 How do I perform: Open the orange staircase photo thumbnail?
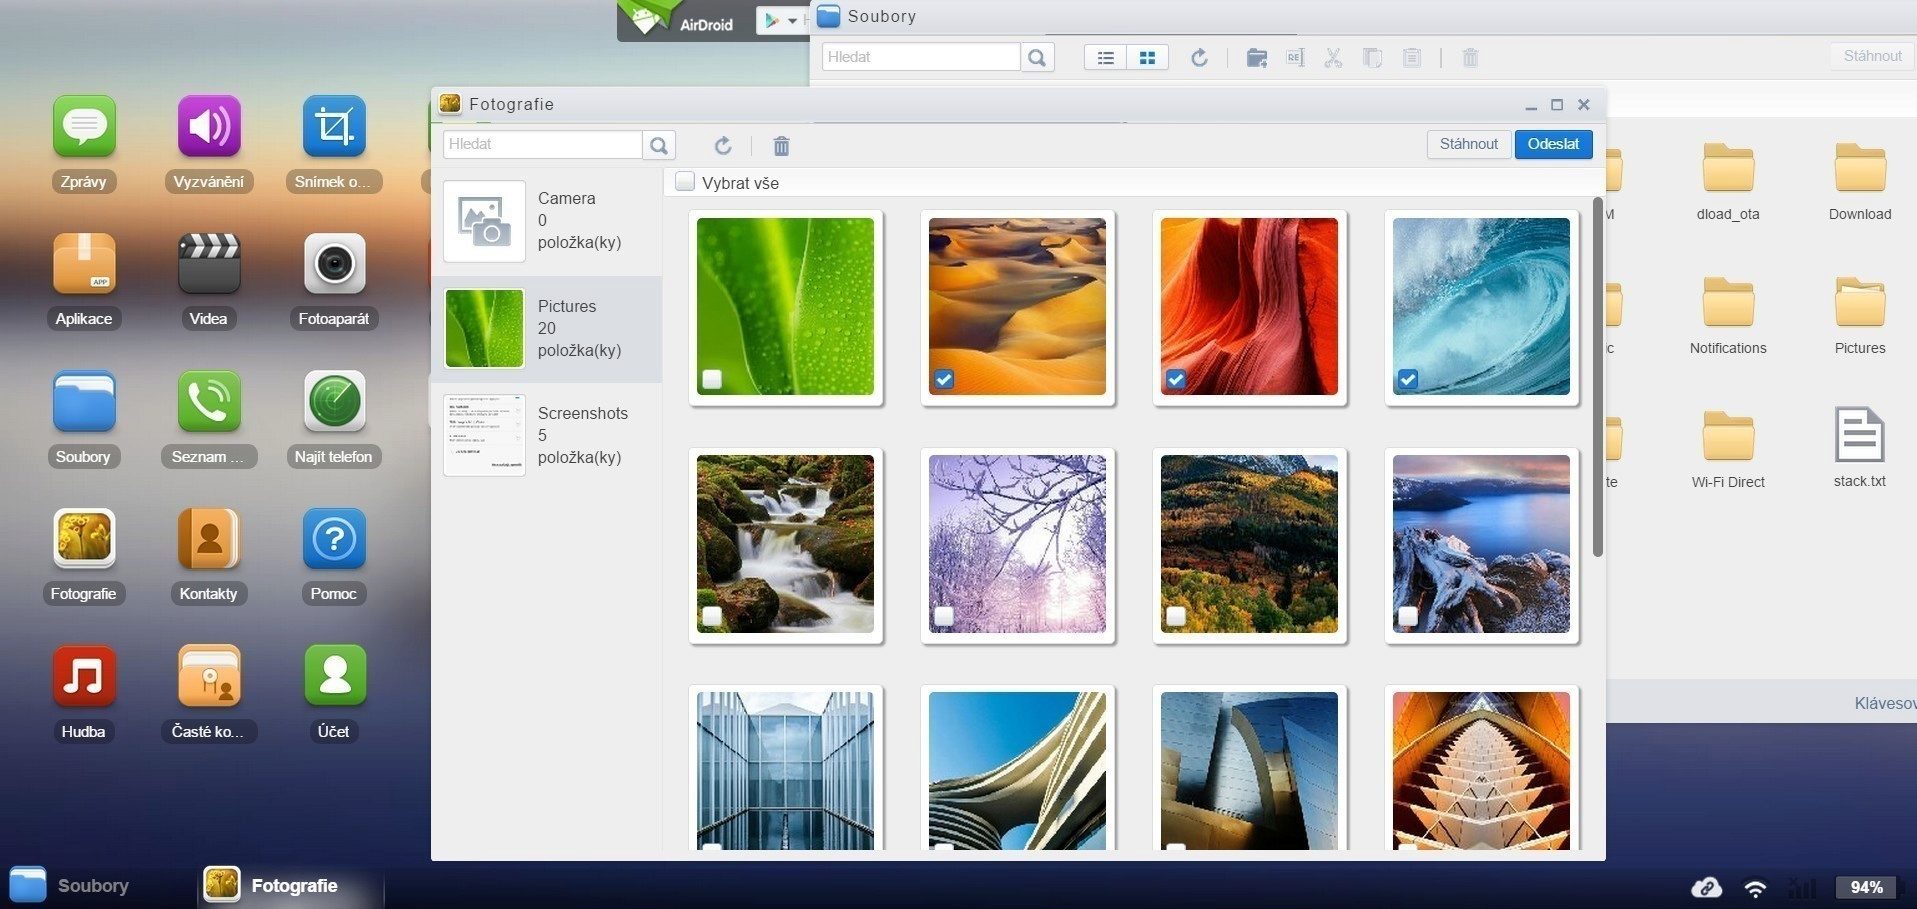[1481, 771]
